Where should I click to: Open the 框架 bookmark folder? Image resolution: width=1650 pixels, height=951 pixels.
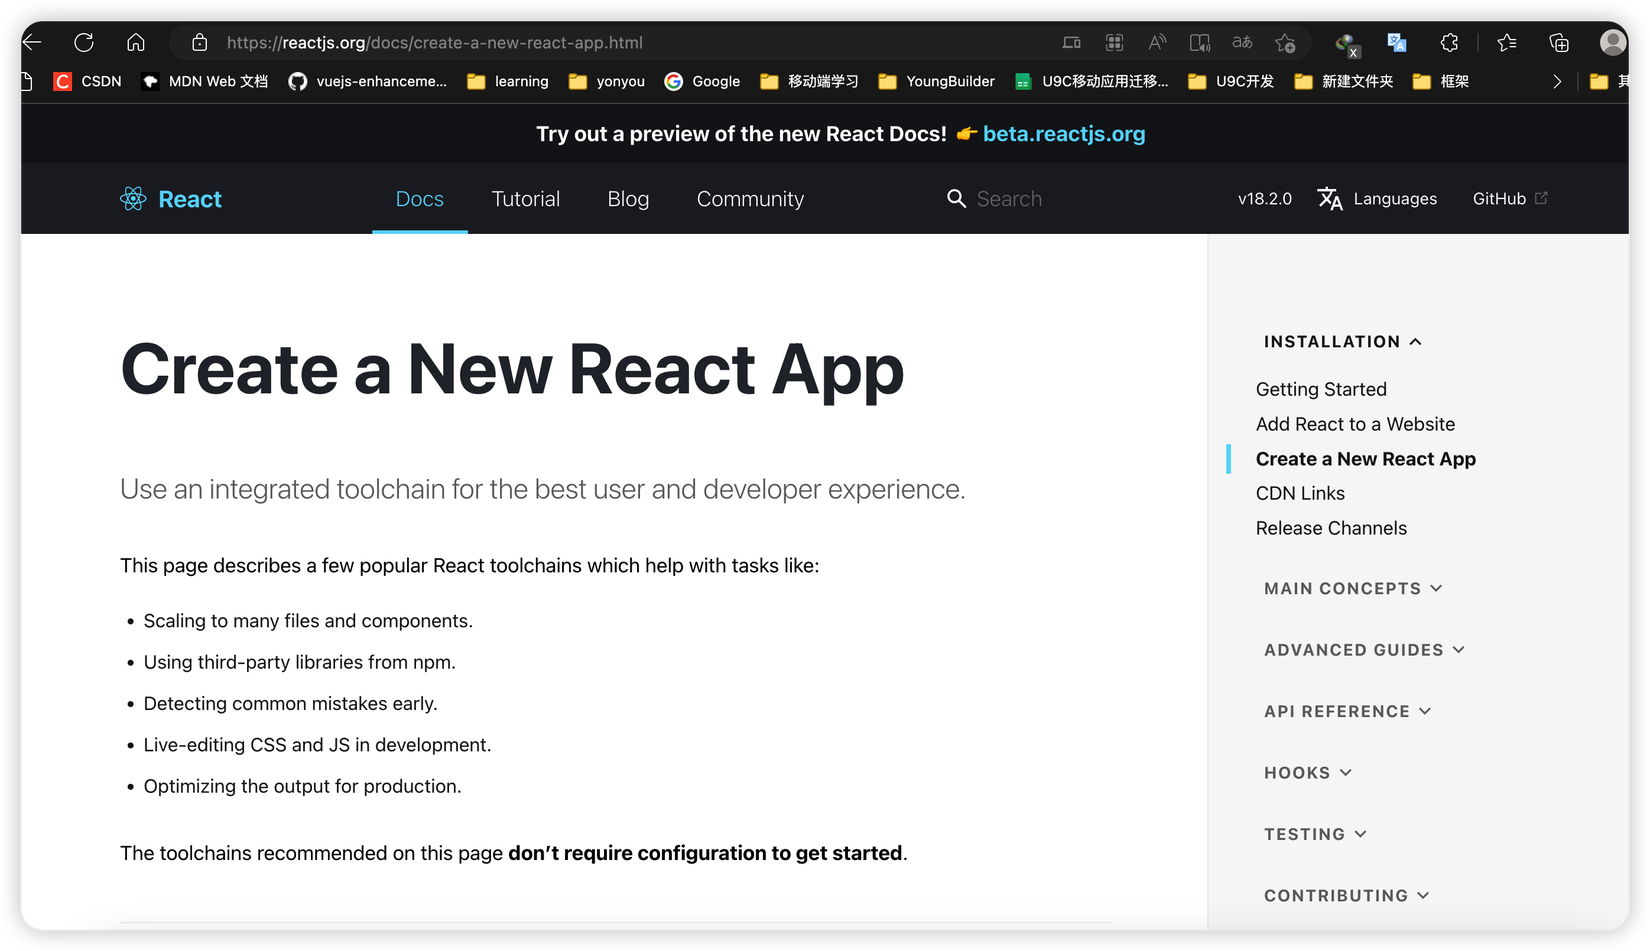tap(1441, 81)
